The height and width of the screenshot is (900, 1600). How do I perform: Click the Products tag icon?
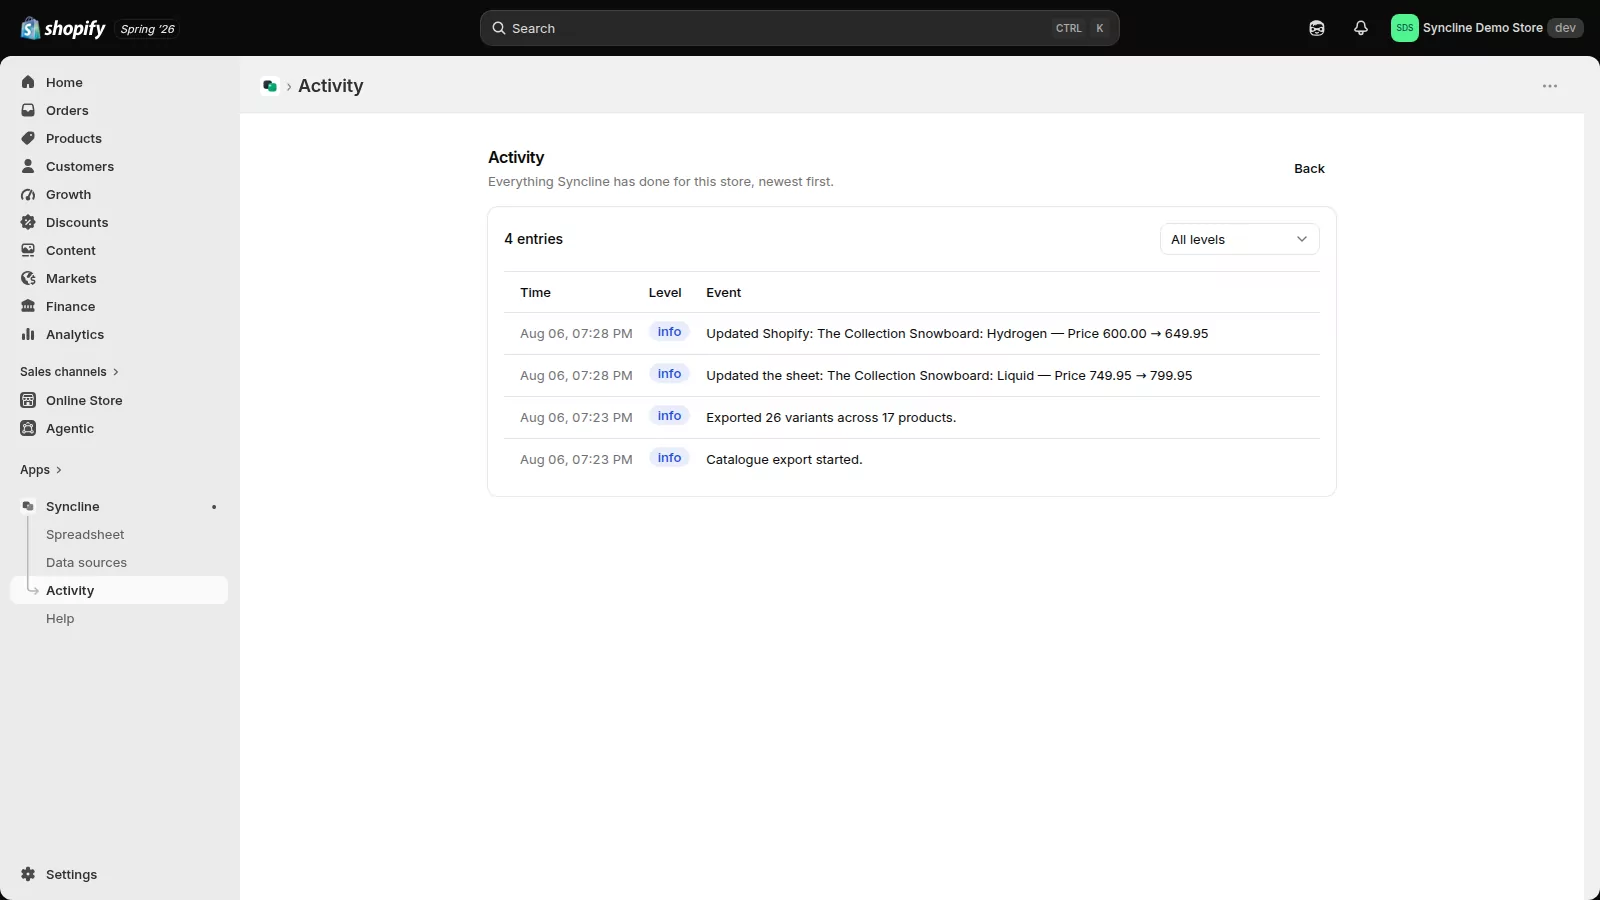pos(28,138)
